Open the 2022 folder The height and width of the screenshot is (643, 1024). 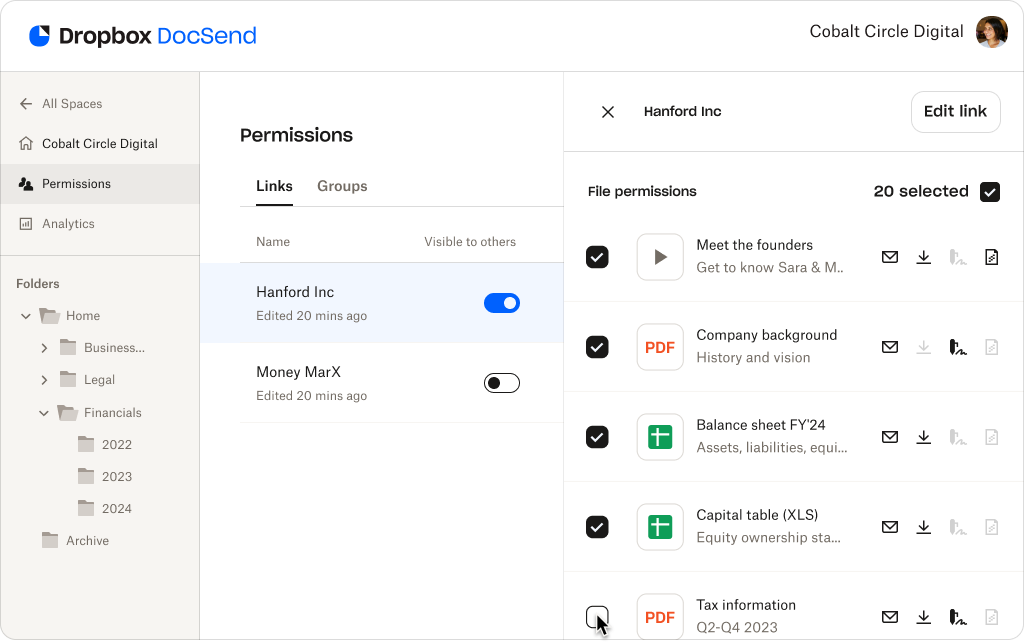tap(104, 445)
